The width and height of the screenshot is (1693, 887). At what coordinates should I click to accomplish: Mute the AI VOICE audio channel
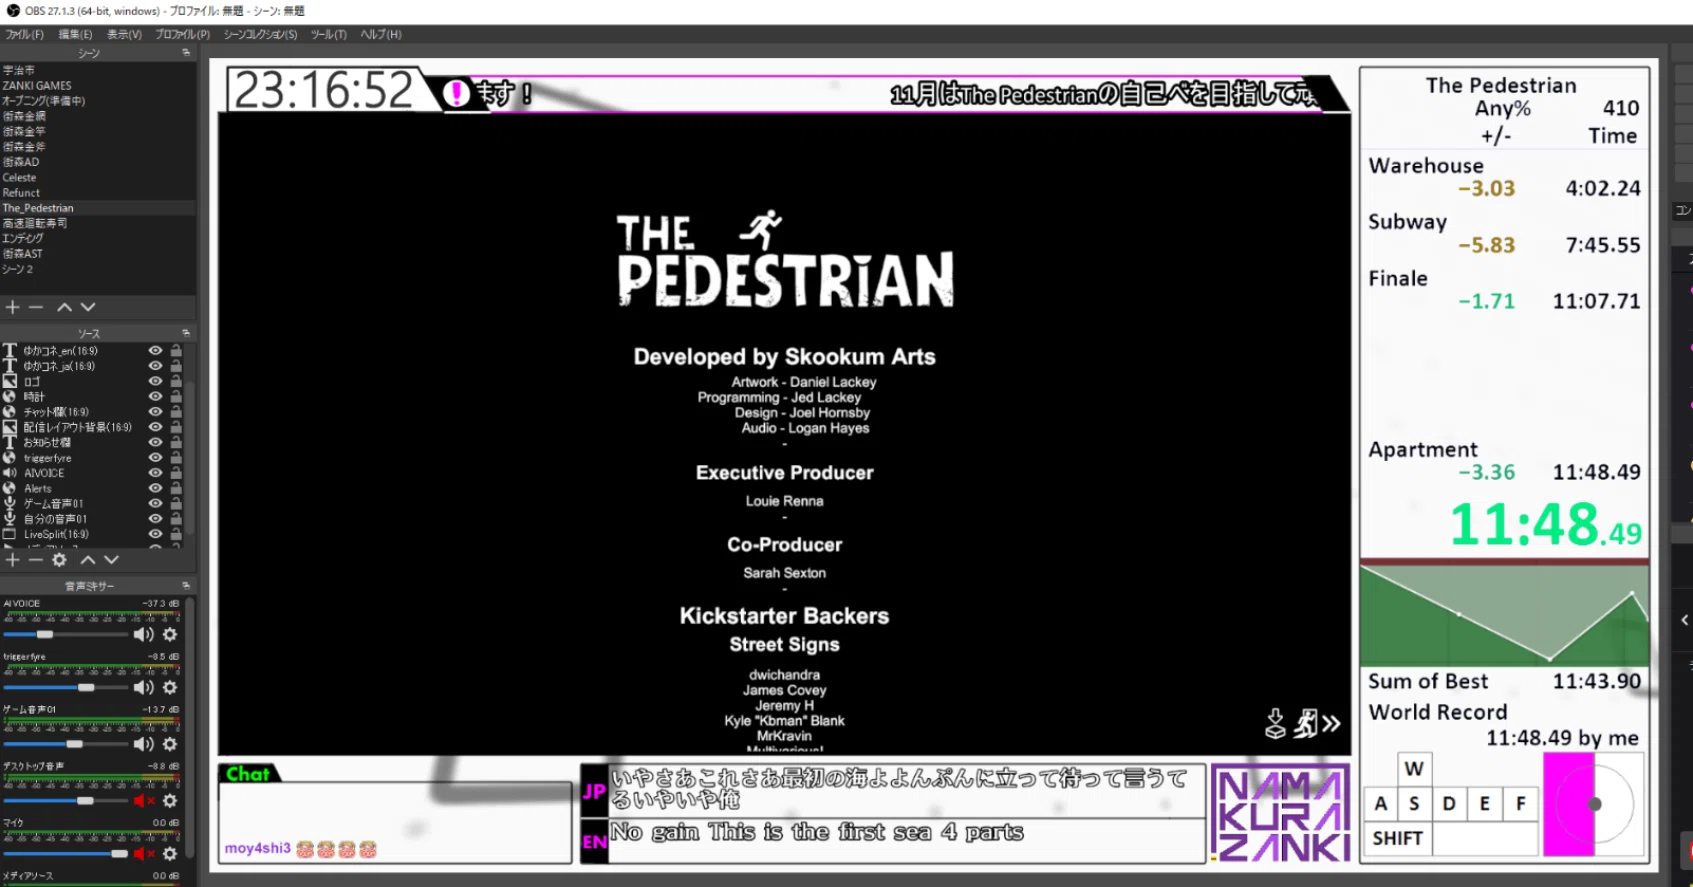pos(144,634)
